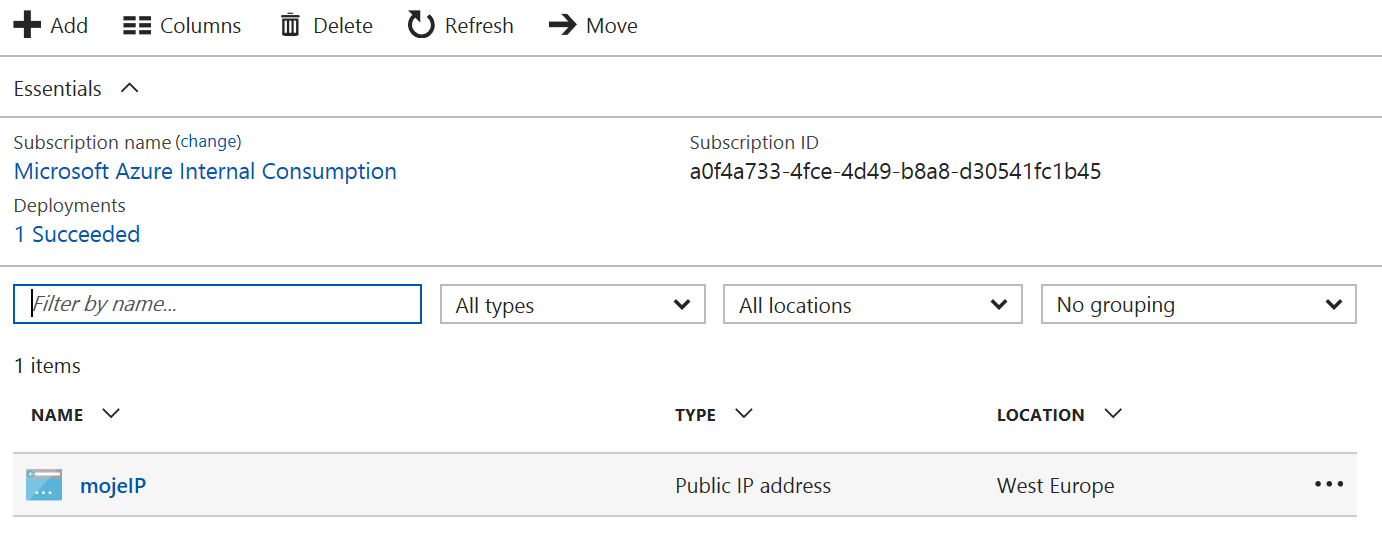
Task: Click the change subscription link
Action: pyautogui.click(x=210, y=141)
